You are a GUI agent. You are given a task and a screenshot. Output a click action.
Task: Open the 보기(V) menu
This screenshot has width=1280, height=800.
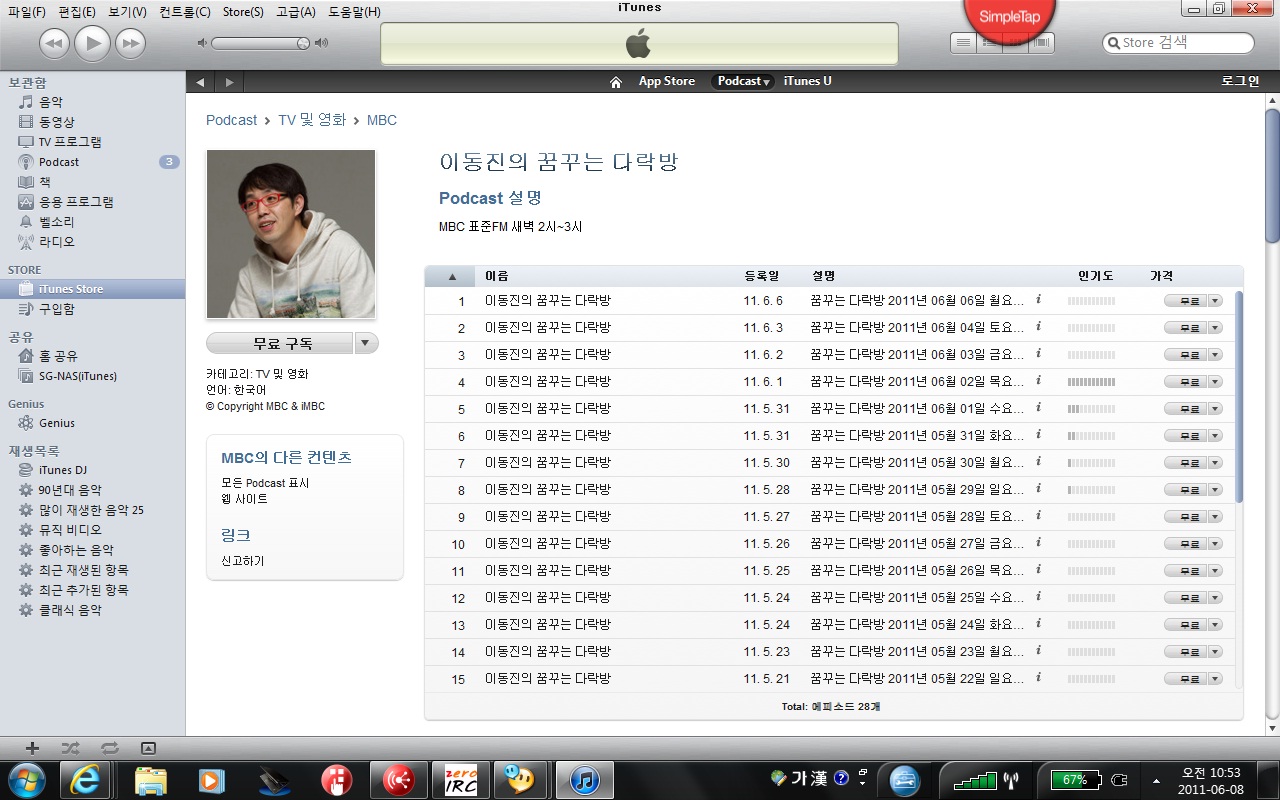127,12
